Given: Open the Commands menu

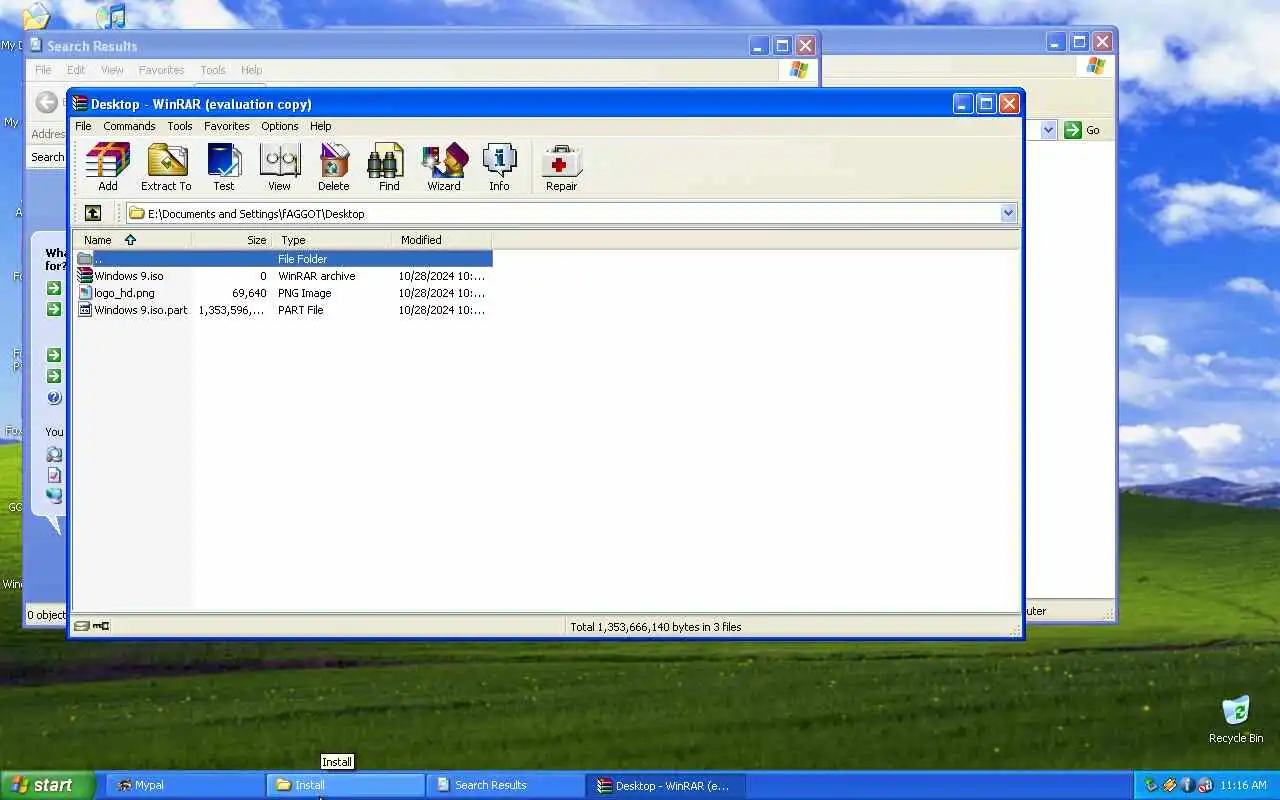Looking at the screenshot, I should [x=129, y=126].
